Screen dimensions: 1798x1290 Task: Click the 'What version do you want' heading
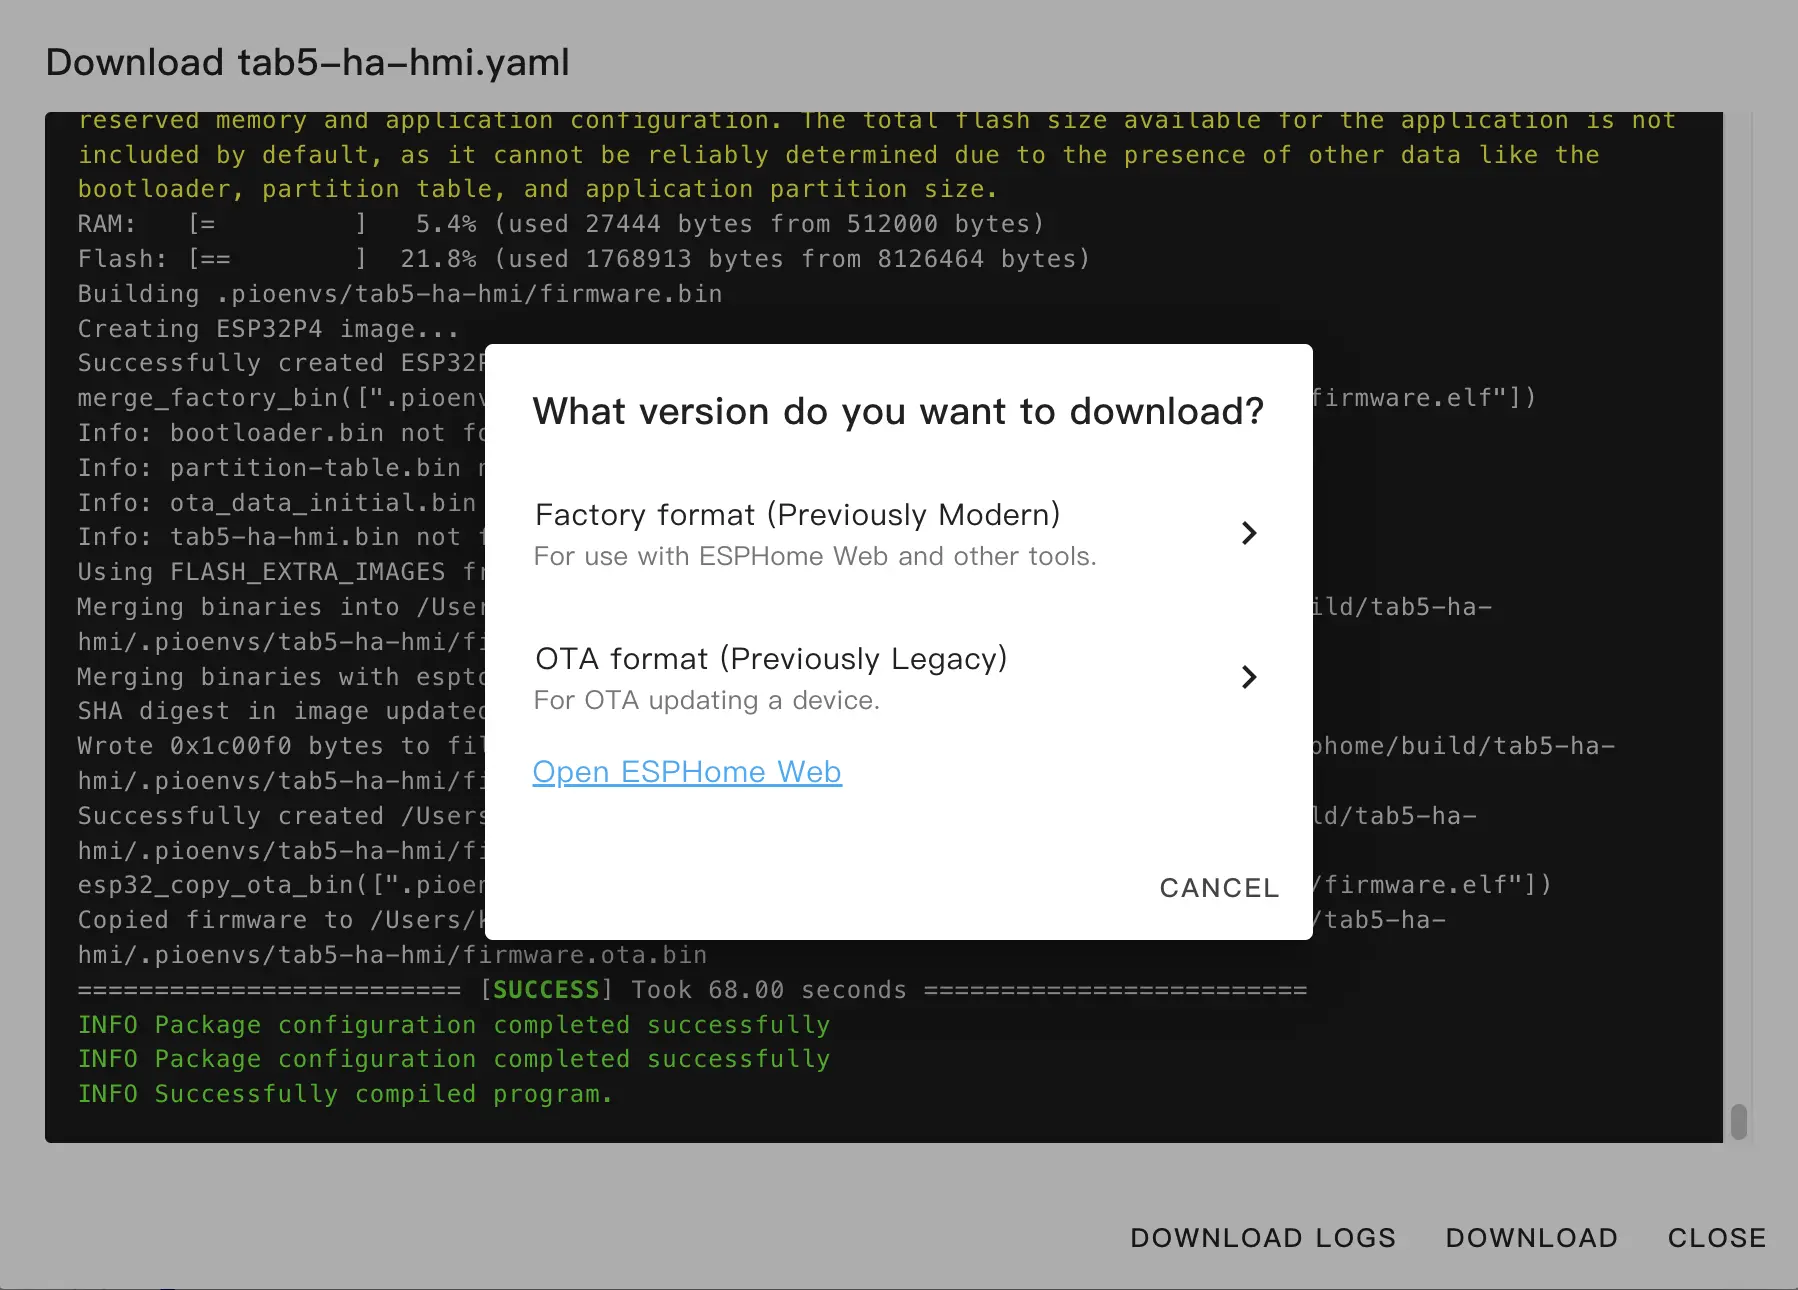click(897, 412)
